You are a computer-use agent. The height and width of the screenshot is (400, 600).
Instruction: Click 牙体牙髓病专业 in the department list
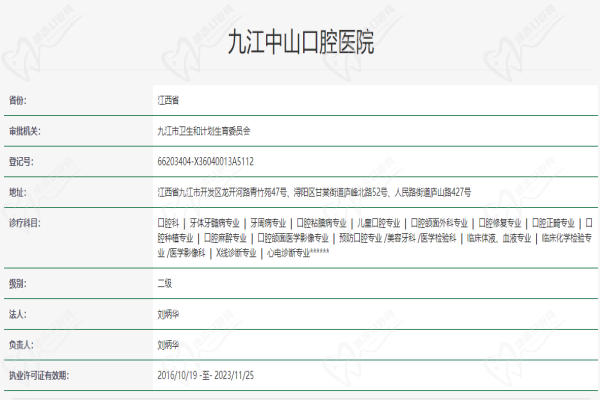tap(214, 223)
